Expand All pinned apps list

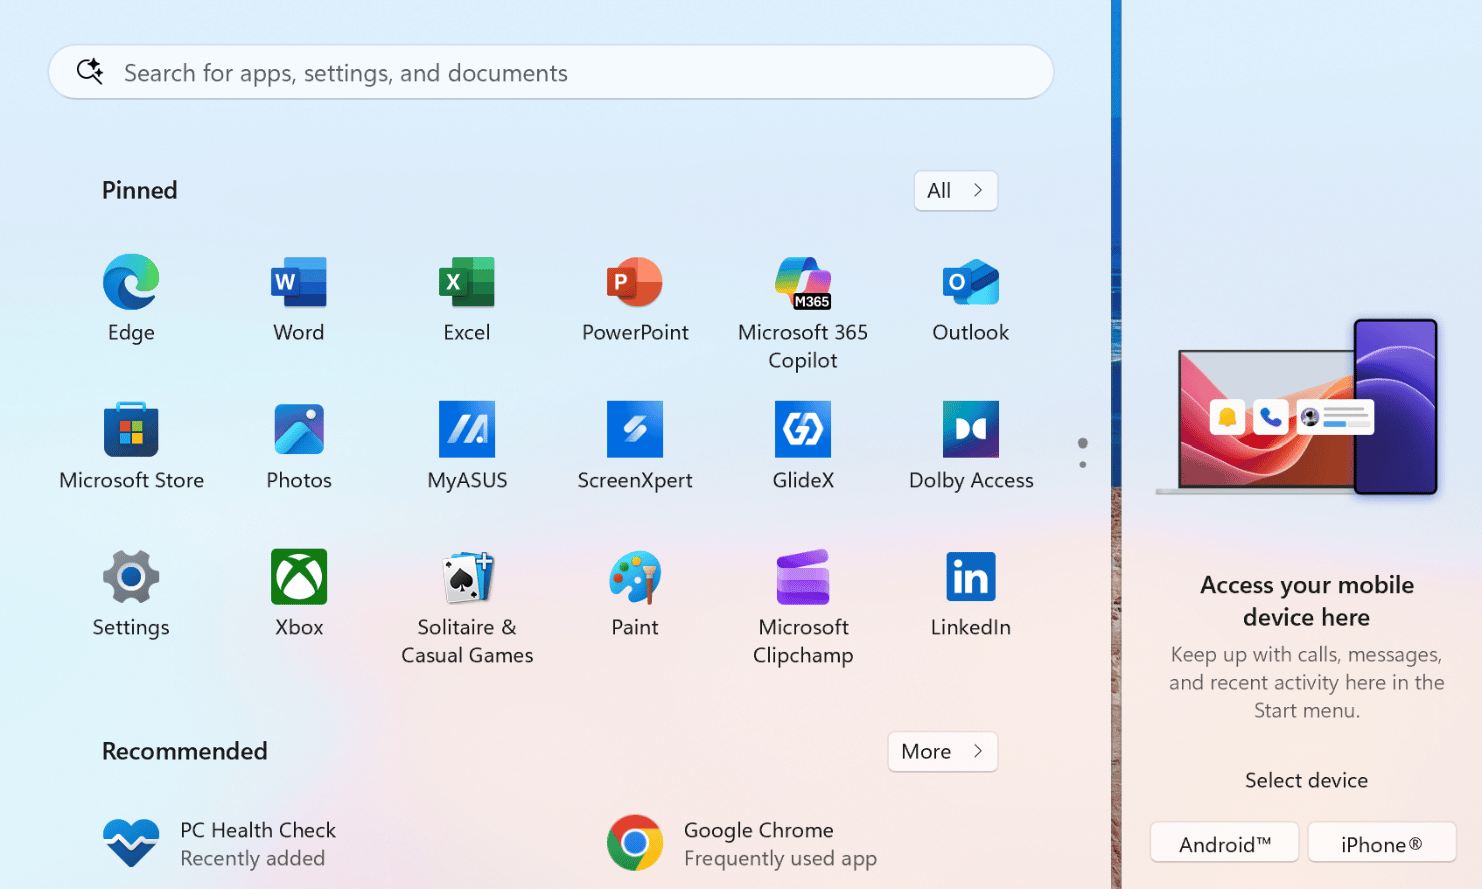coord(955,191)
